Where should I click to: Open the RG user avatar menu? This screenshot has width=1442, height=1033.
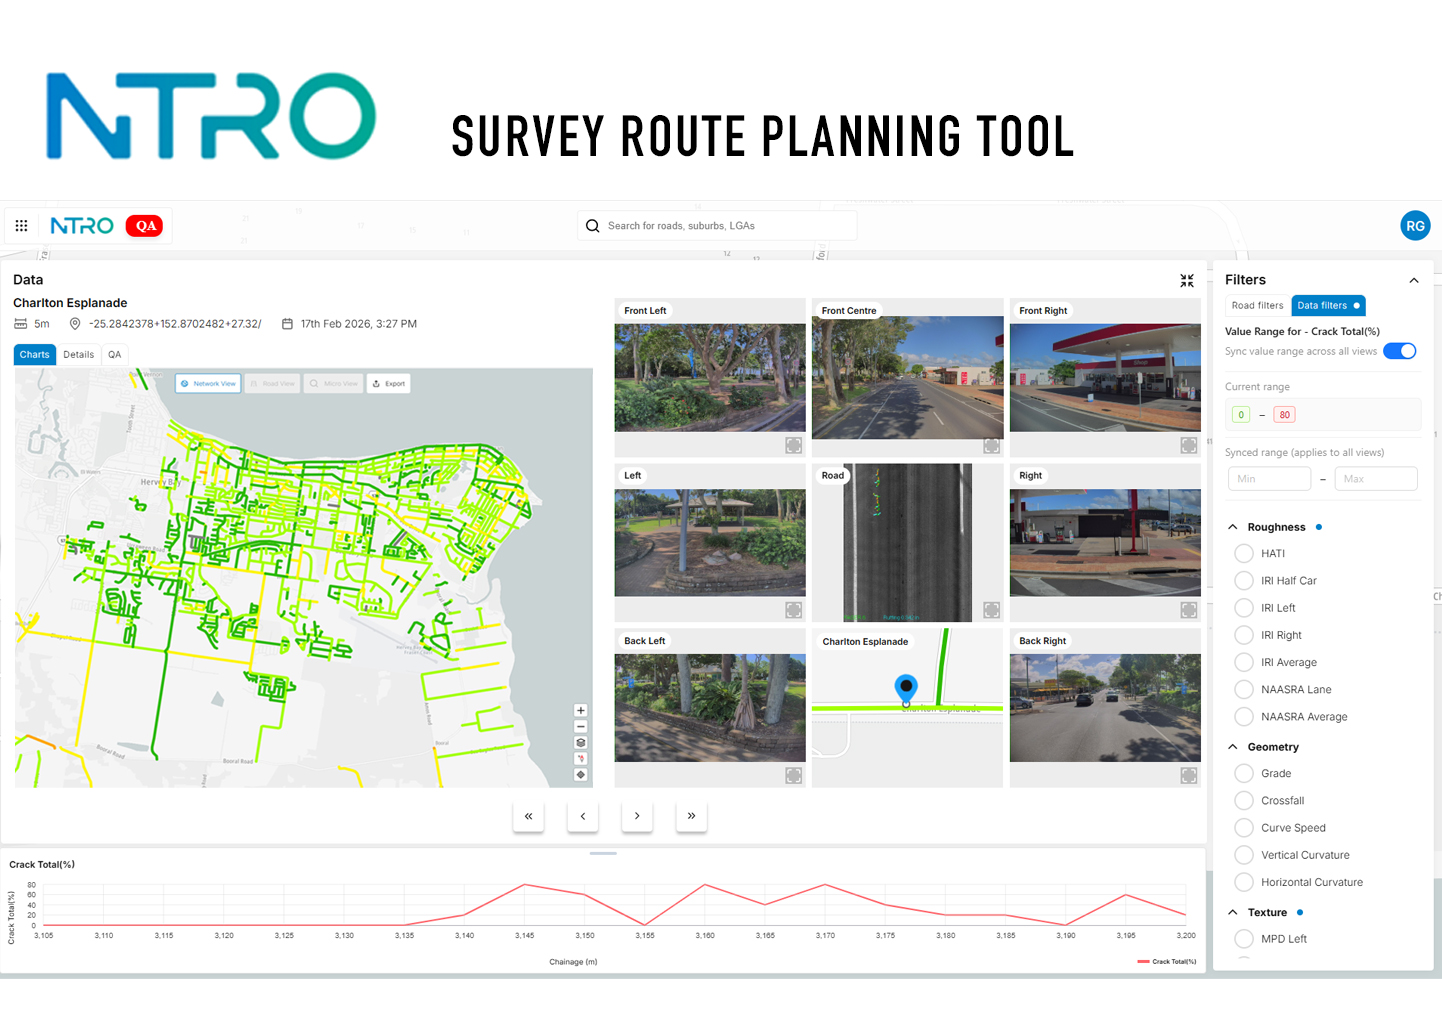[1415, 226]
